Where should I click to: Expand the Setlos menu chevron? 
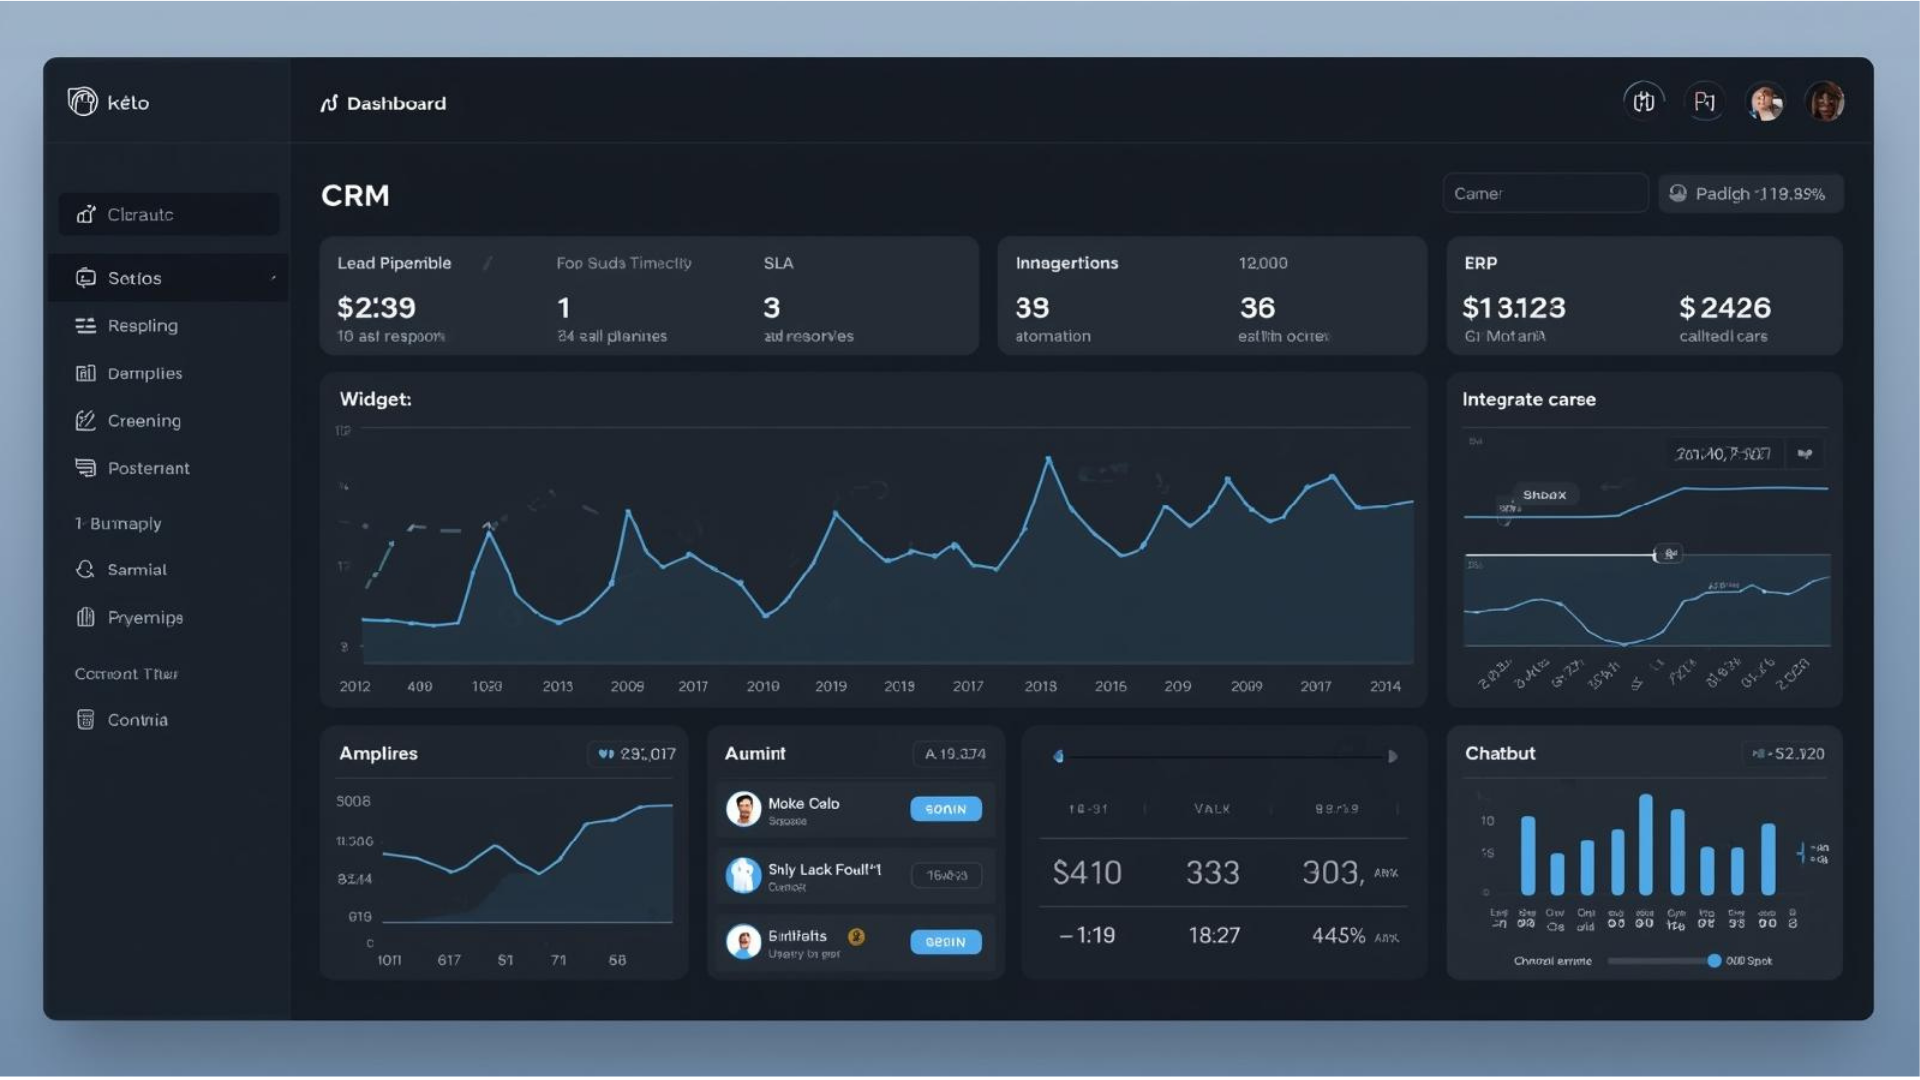273,278
